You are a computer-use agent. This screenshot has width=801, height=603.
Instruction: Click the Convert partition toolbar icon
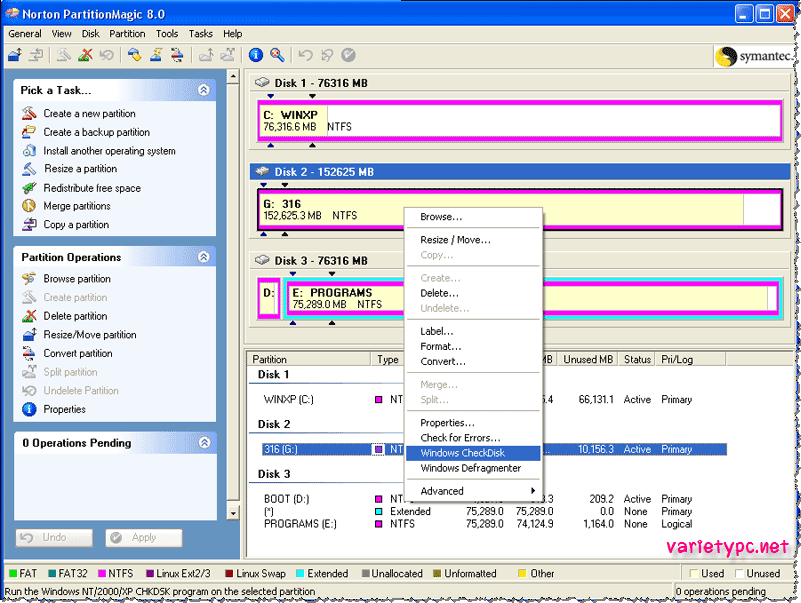(177, 55)
